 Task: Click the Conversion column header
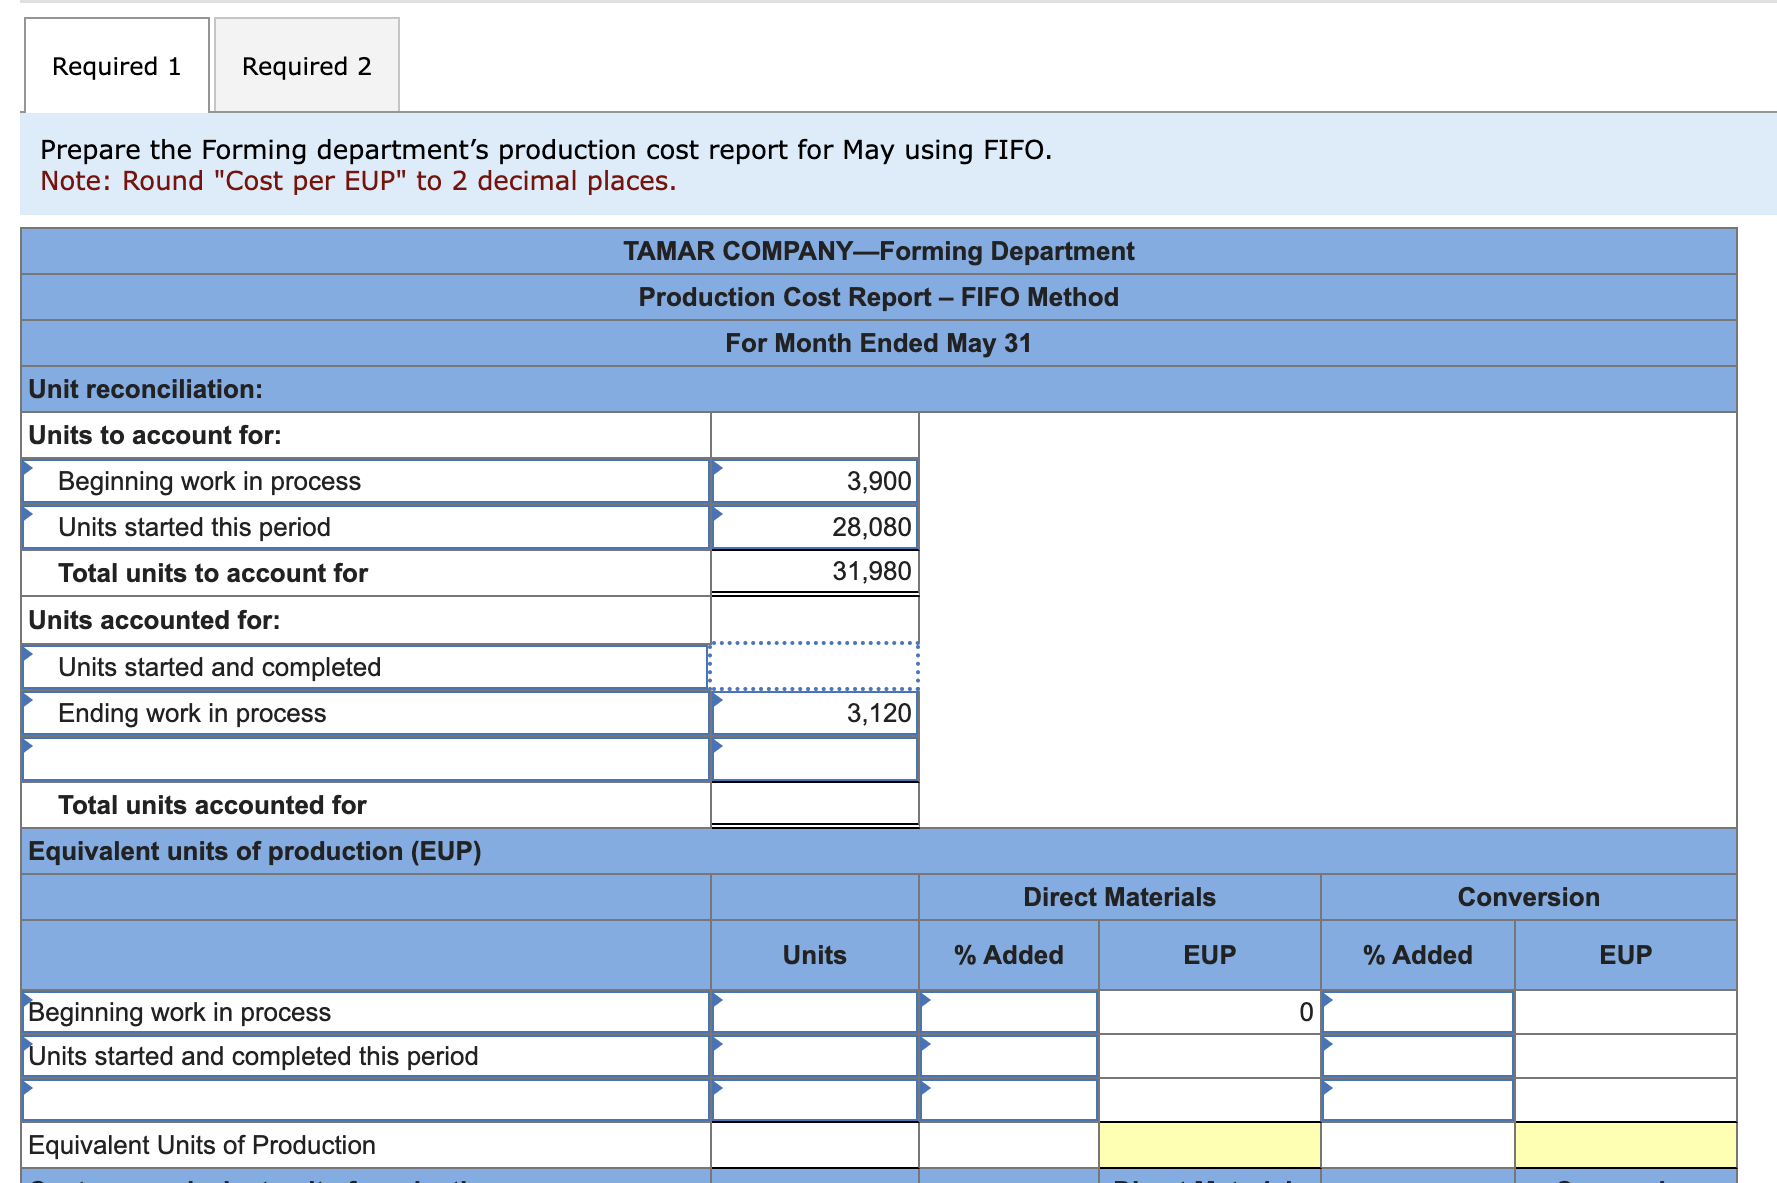[1528, 897]
